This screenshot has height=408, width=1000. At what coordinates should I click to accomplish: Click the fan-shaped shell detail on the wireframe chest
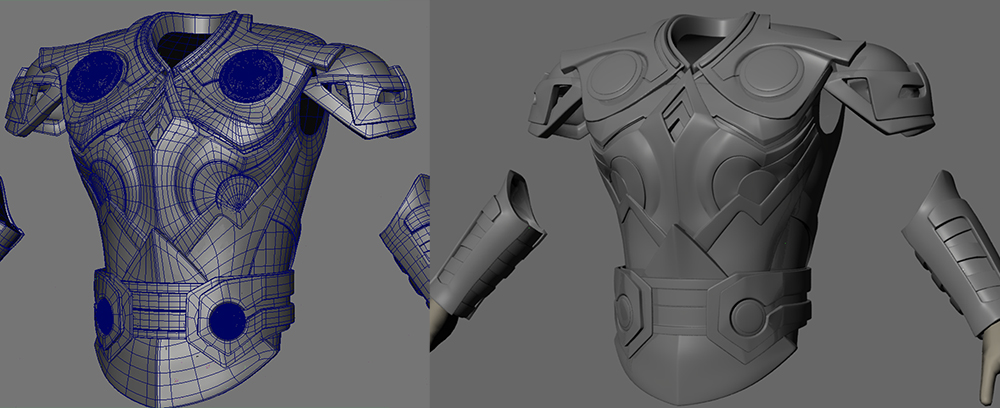point(235,194)
